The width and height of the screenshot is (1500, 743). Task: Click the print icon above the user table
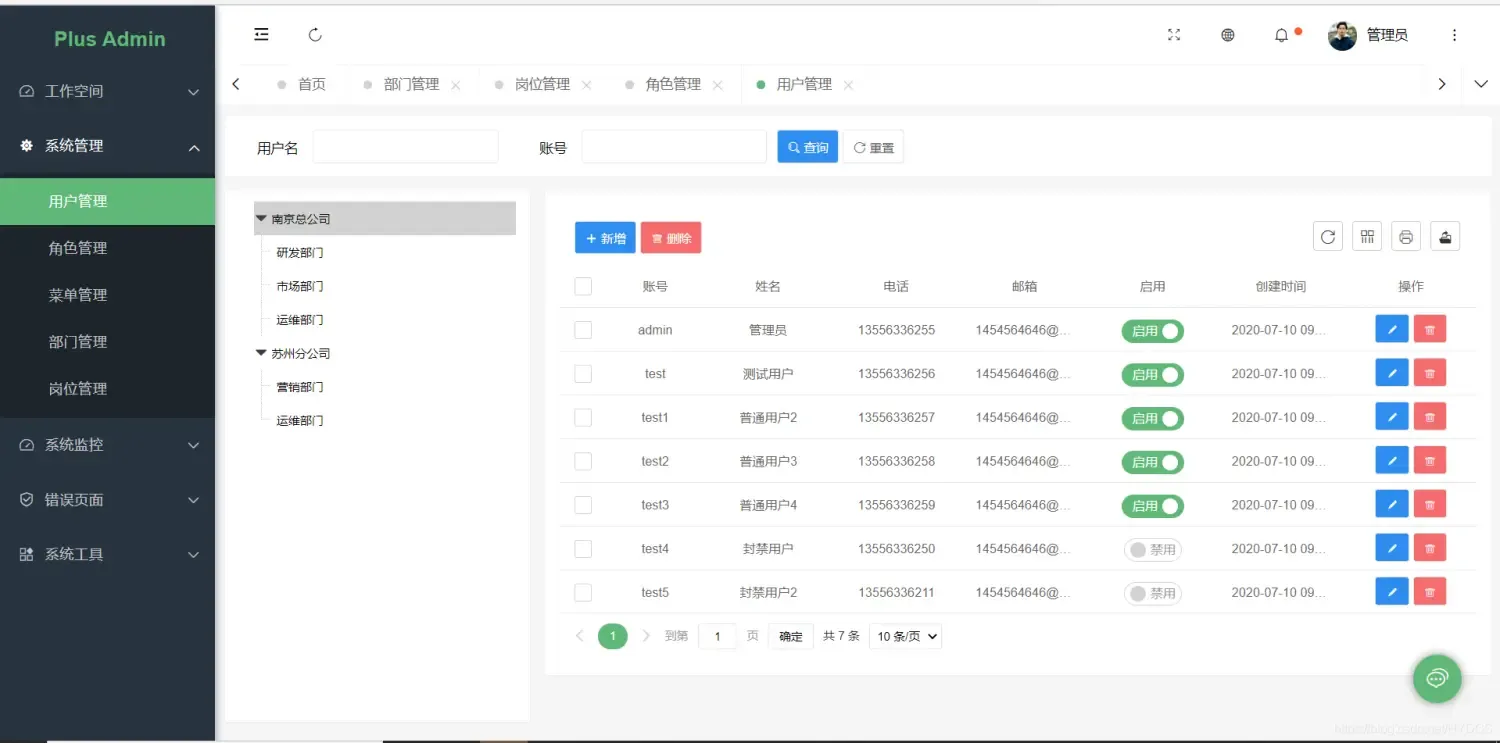1405,236
